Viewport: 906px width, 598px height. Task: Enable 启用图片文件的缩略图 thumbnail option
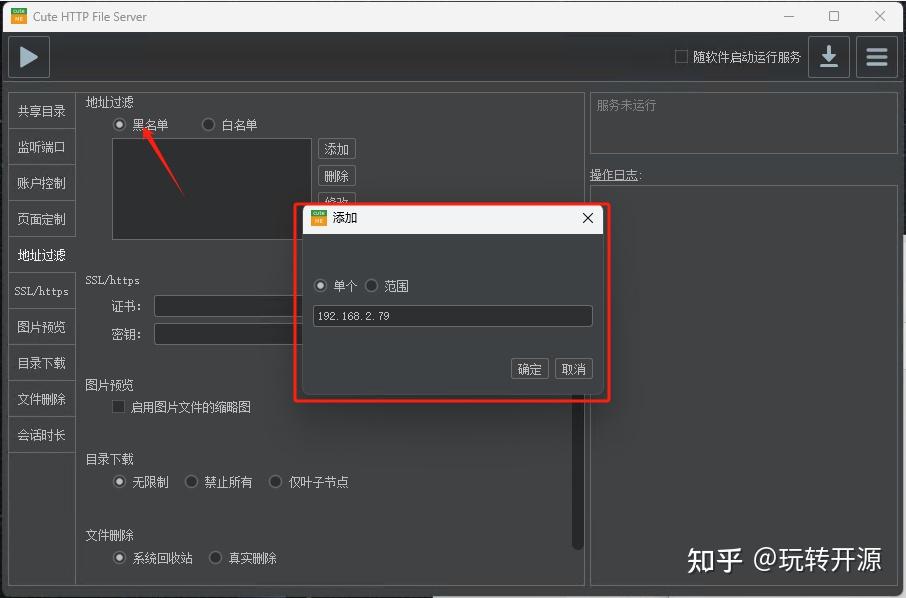[117, 406]
